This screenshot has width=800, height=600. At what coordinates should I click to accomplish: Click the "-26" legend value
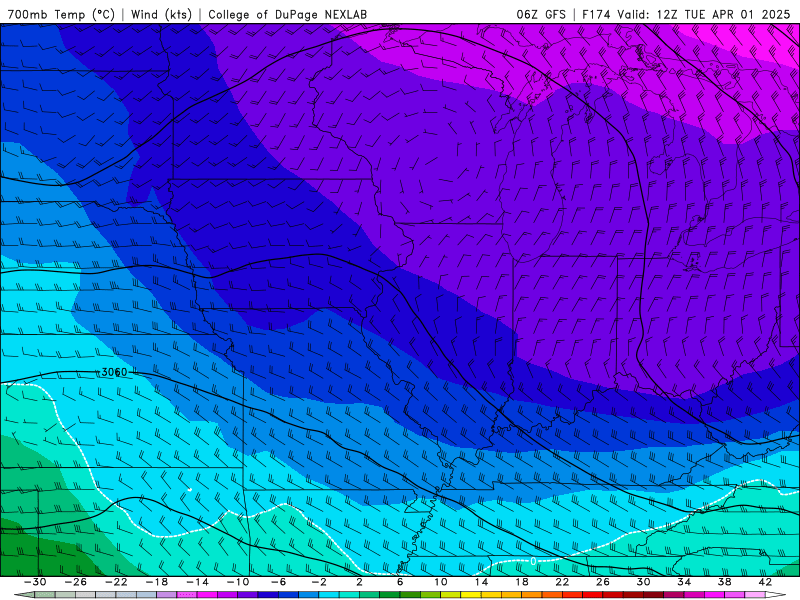pos(76,582)
